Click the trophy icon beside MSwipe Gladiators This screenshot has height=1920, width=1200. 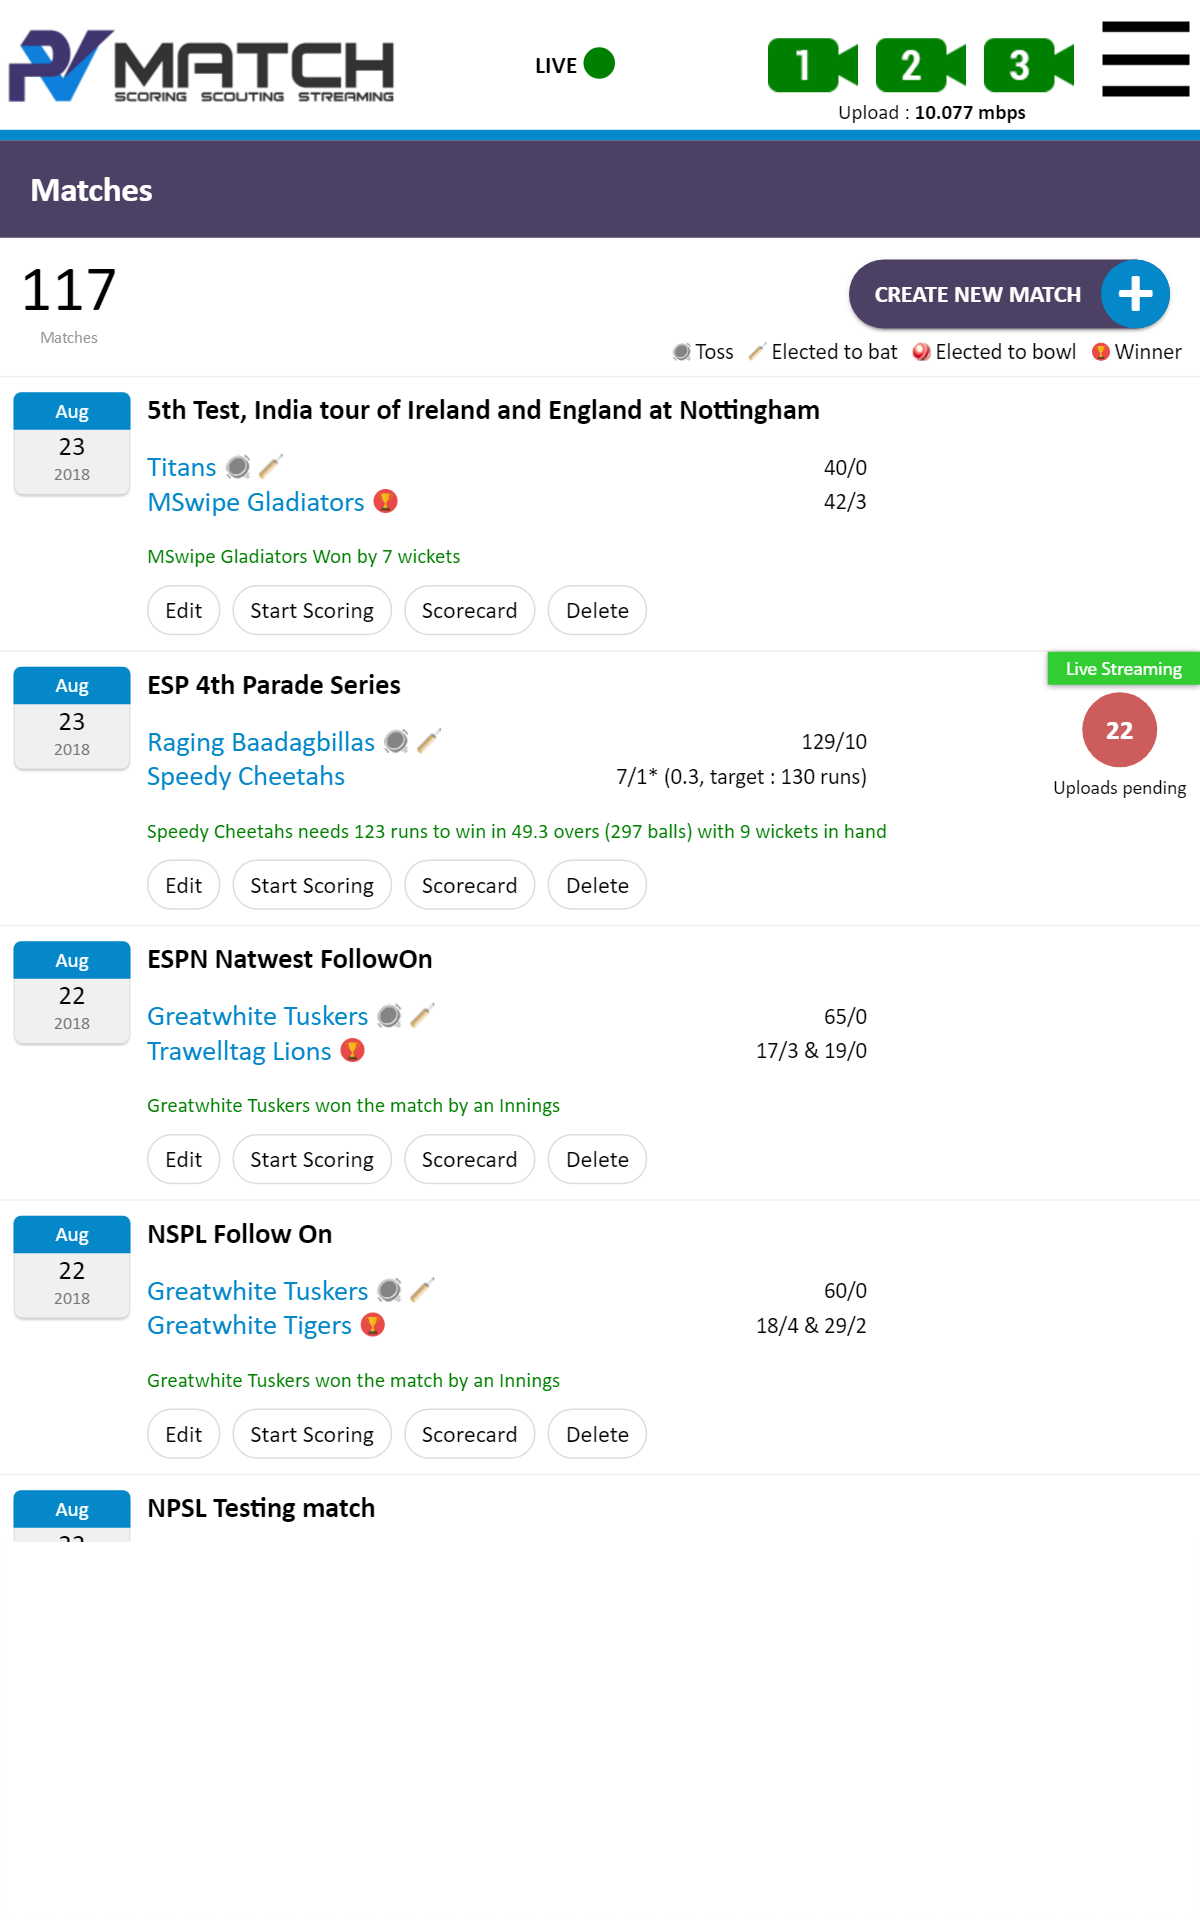coord(386,501)
